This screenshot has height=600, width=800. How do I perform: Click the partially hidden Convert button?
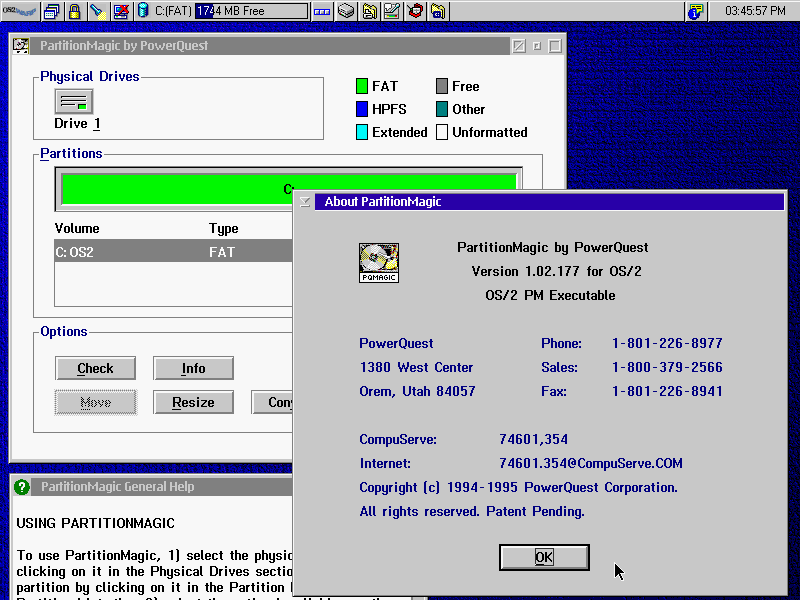click(272, 403)
